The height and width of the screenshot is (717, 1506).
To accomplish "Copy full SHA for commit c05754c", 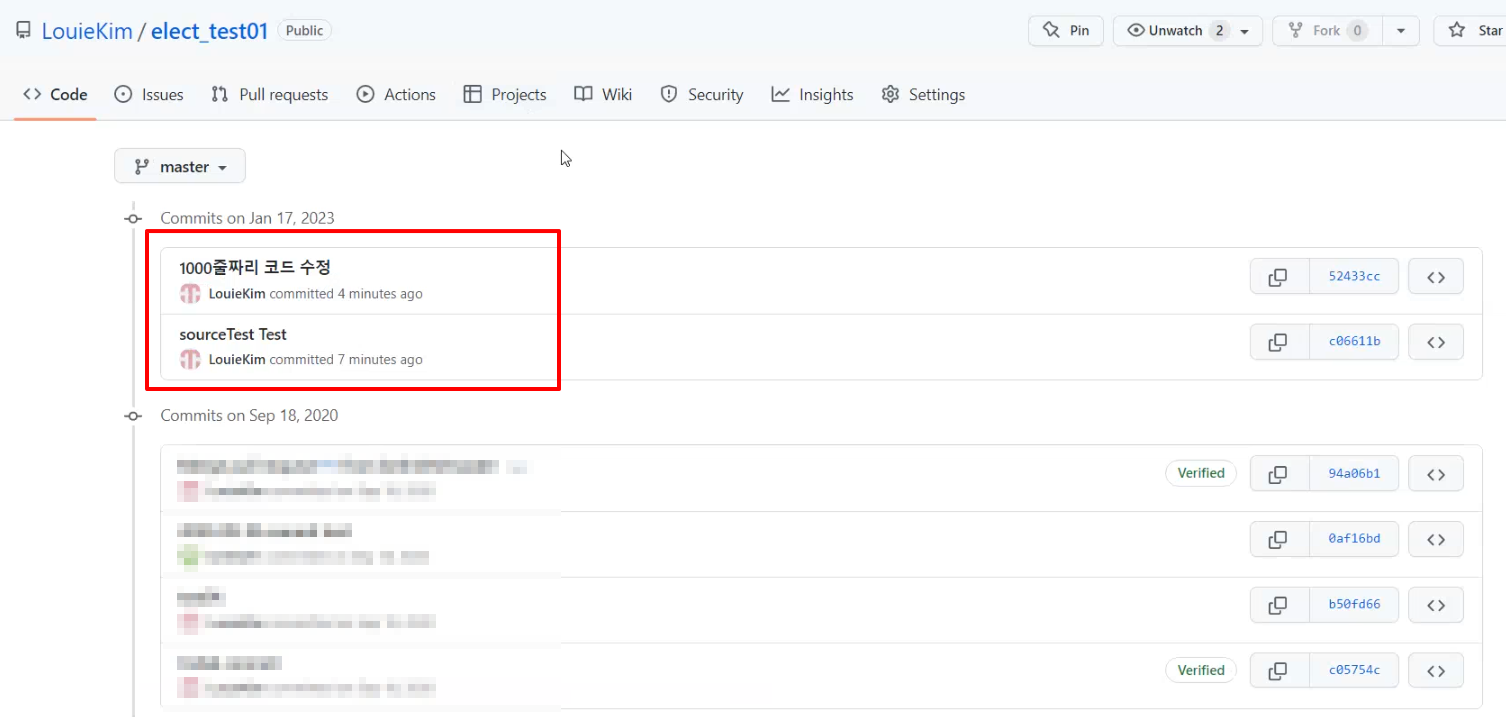I will 1279,671.
